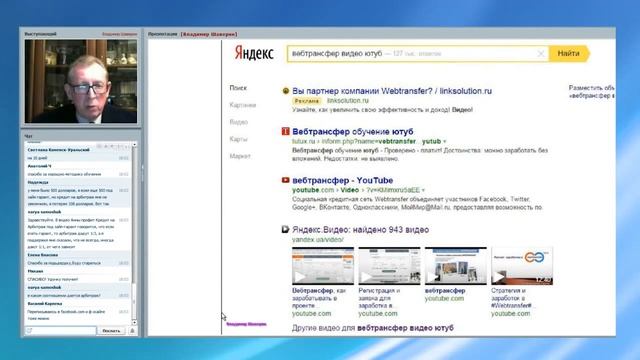Select the Поиск tab in the Яндекс sidebar
Viewport: 640px width, 360px height.
click(238, 88)
